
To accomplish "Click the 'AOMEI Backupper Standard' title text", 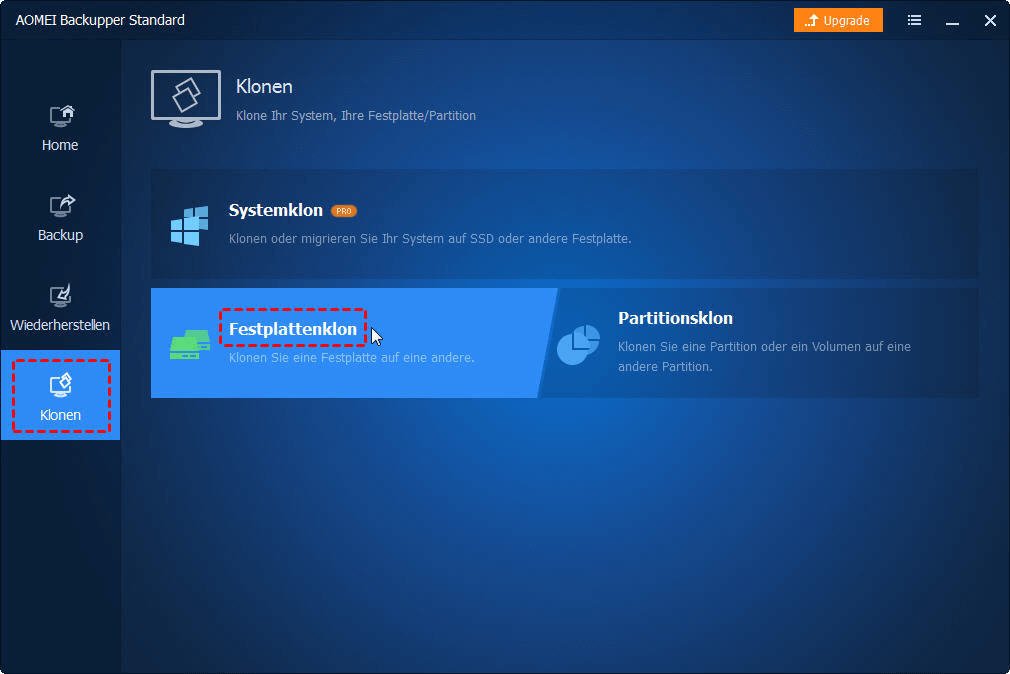I will point(100,20).
